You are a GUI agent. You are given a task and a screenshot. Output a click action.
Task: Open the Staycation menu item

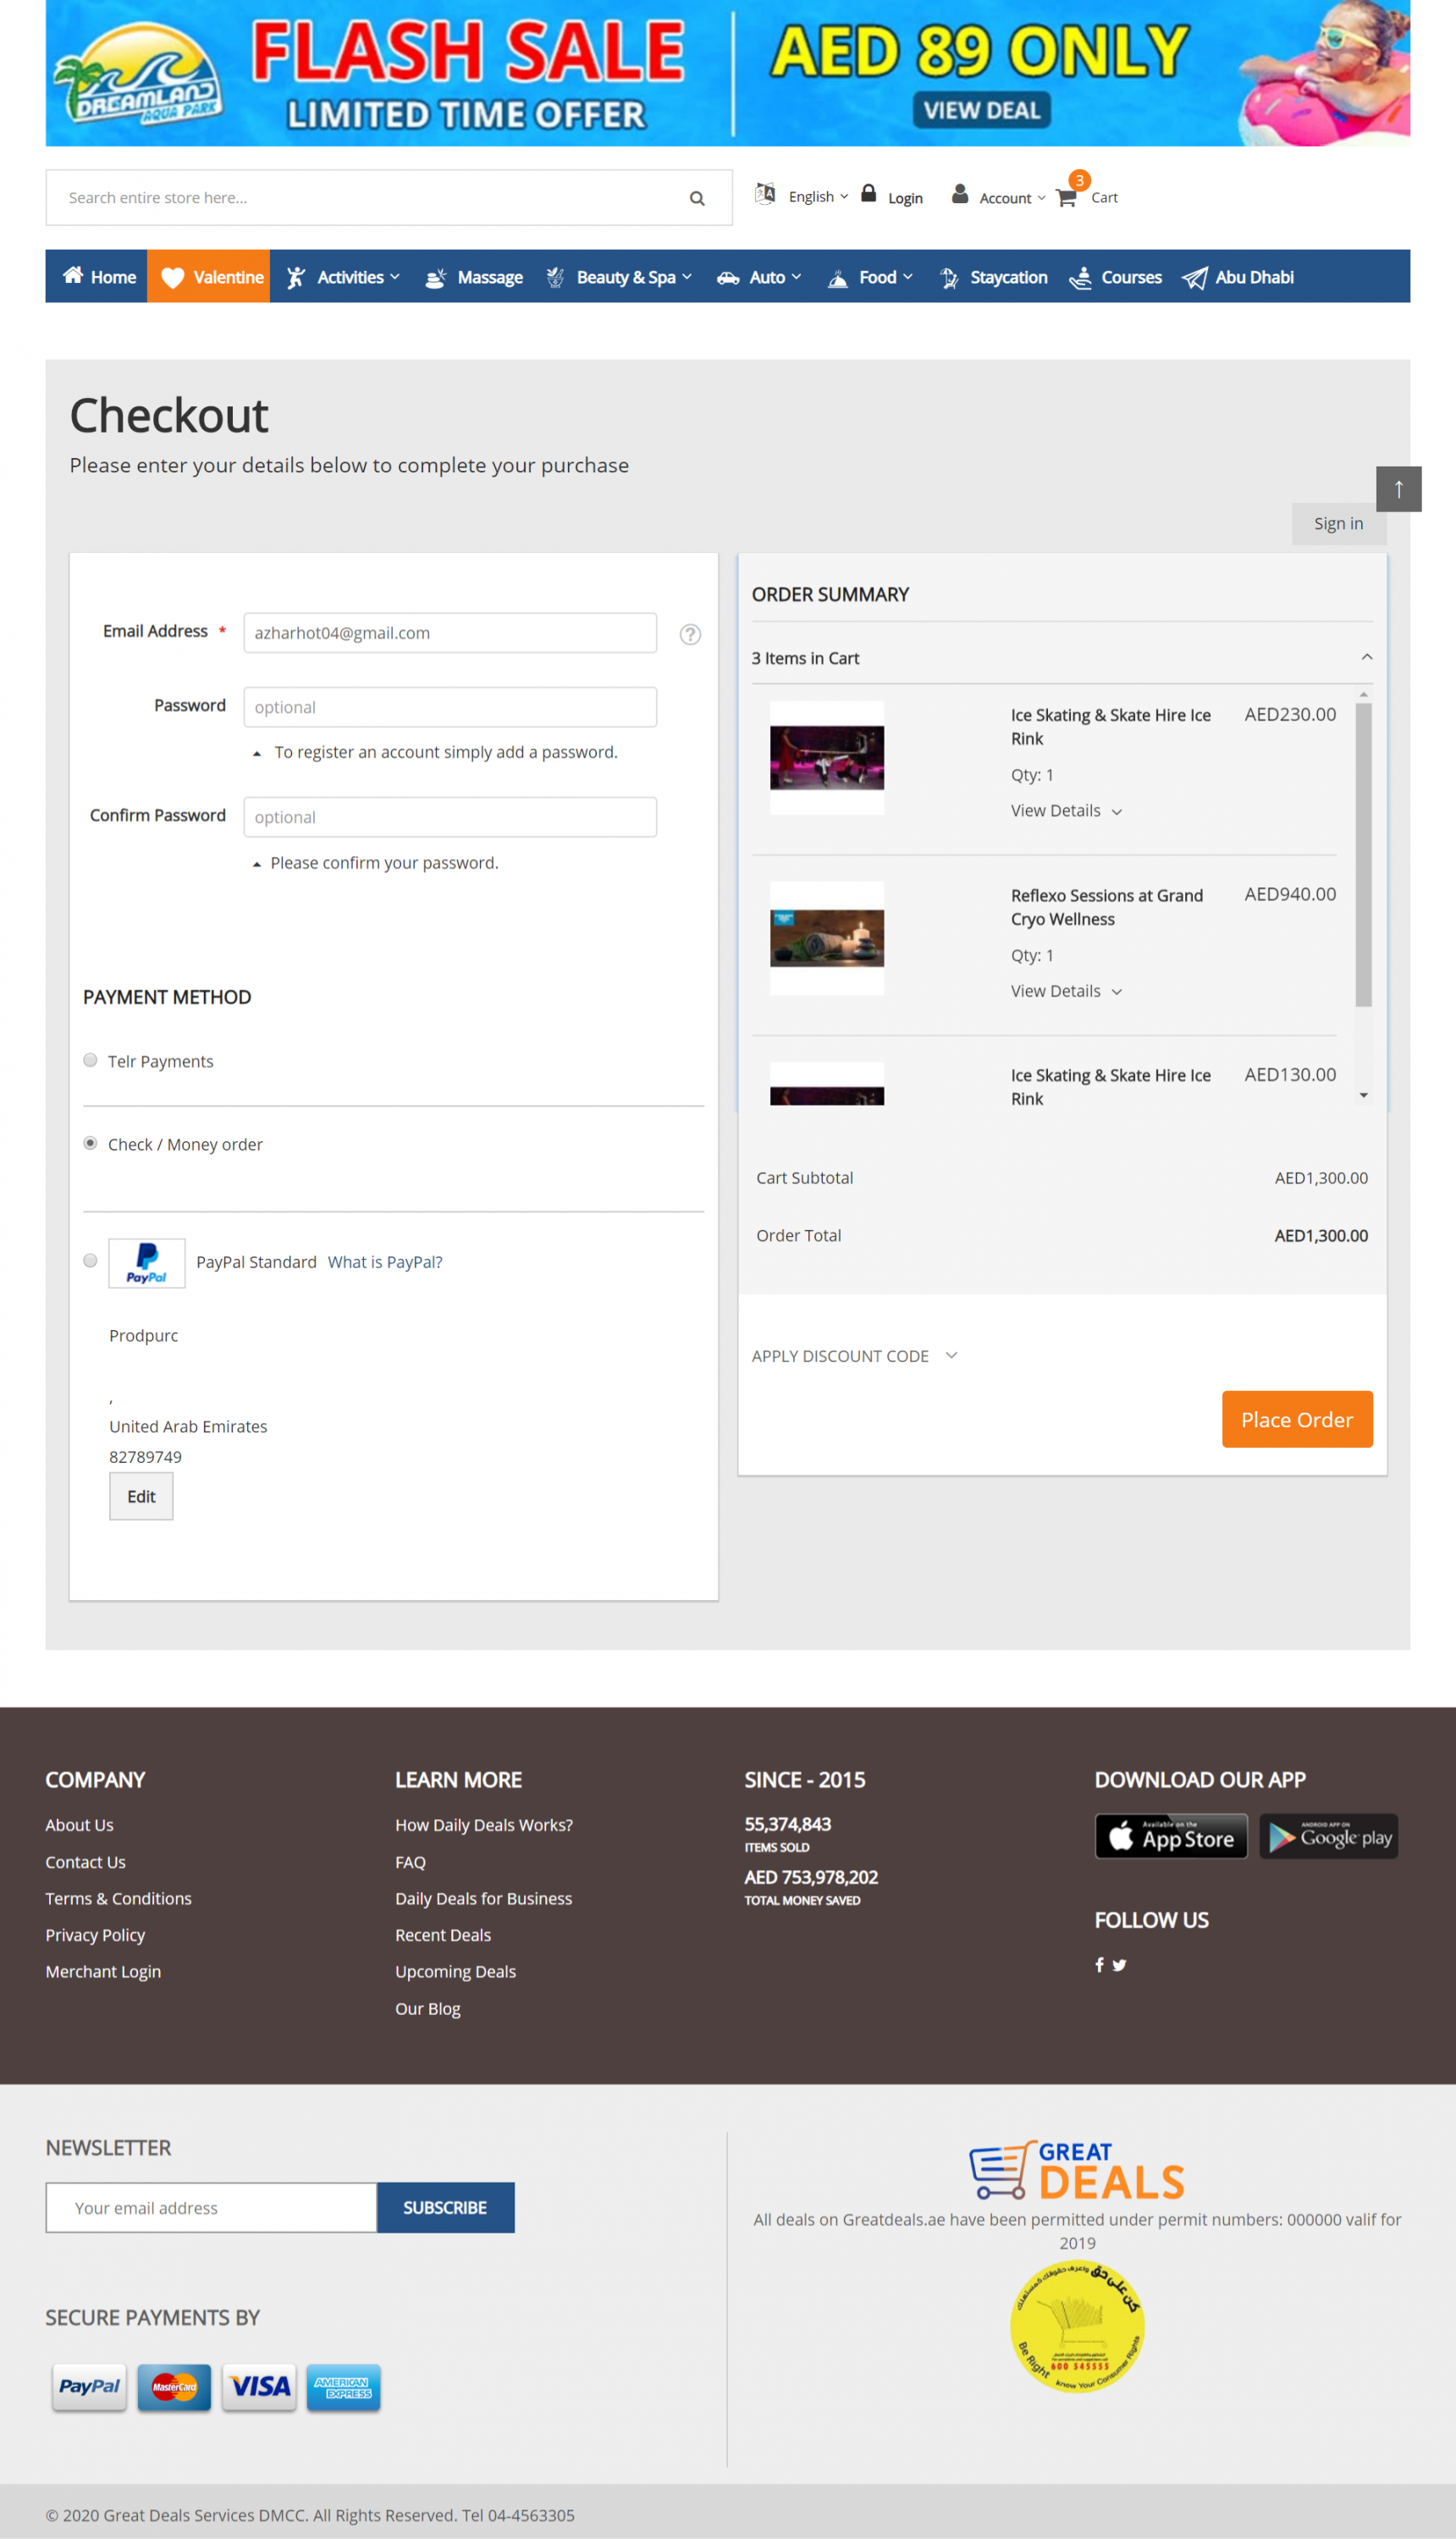[x=994, y=277]
